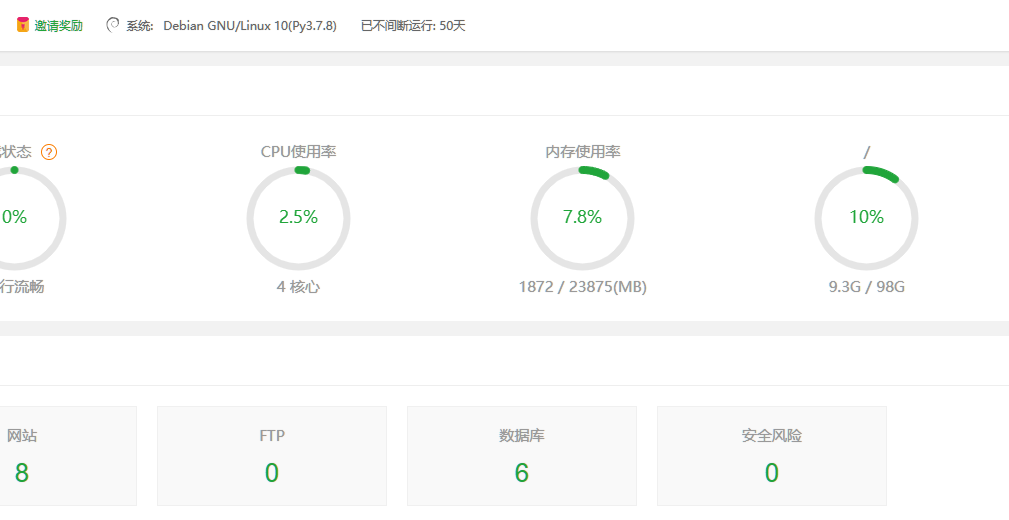Open the 安全风险 card showing 0
1009x520 pixels.
[772, 456]
